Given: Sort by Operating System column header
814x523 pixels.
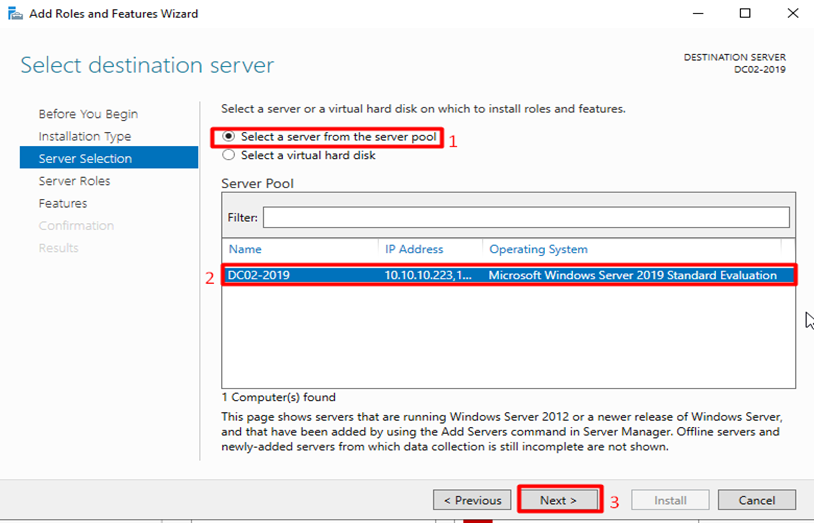Looking at the screenshot, I should click(x=538, y=249).
